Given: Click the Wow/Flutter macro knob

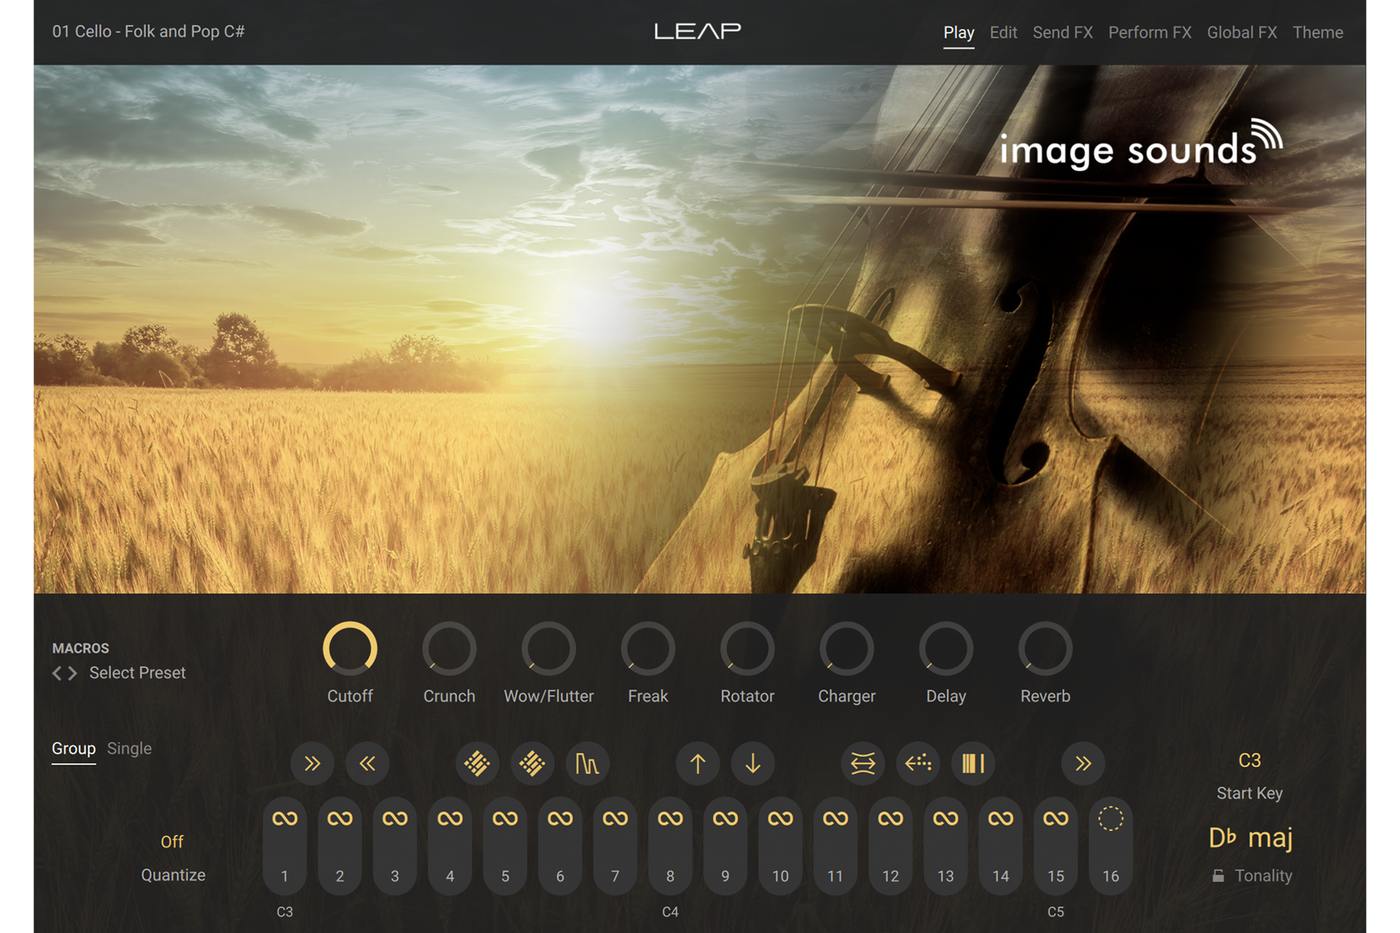Looking at the screenshot, I should 548,648.
